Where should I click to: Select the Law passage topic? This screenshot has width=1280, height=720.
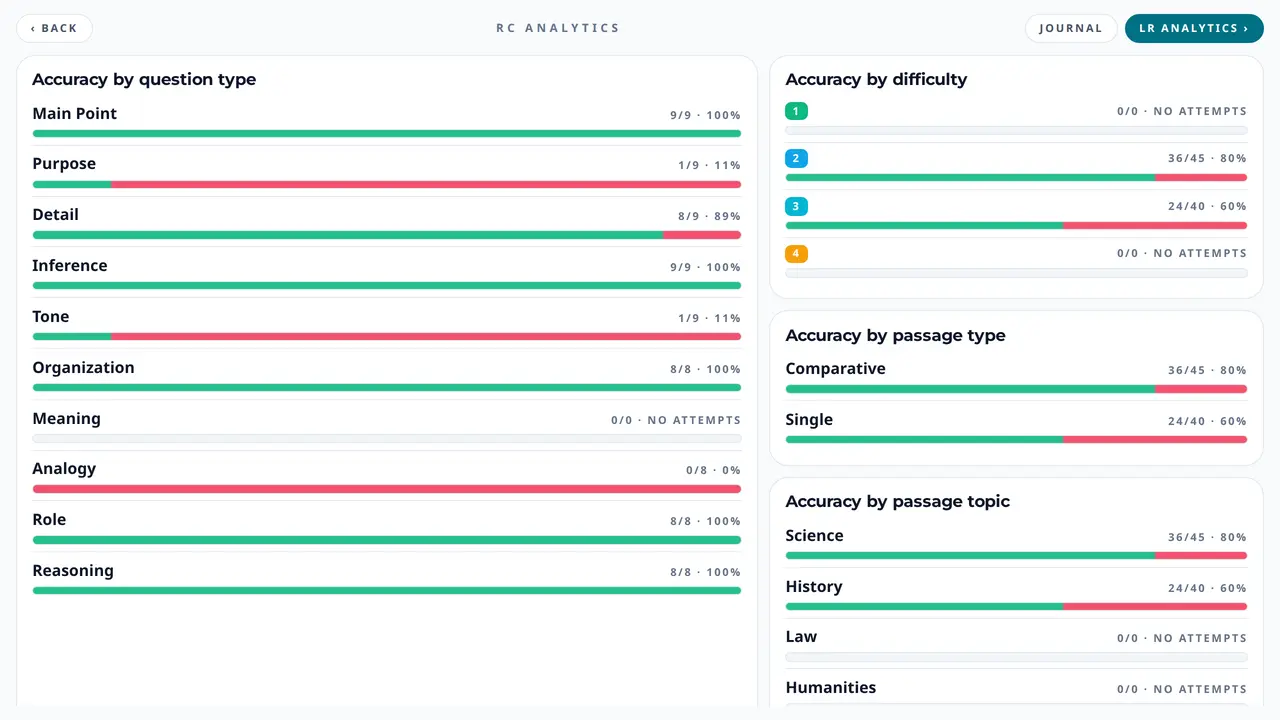pyautogui.click(x=801, y=637)
